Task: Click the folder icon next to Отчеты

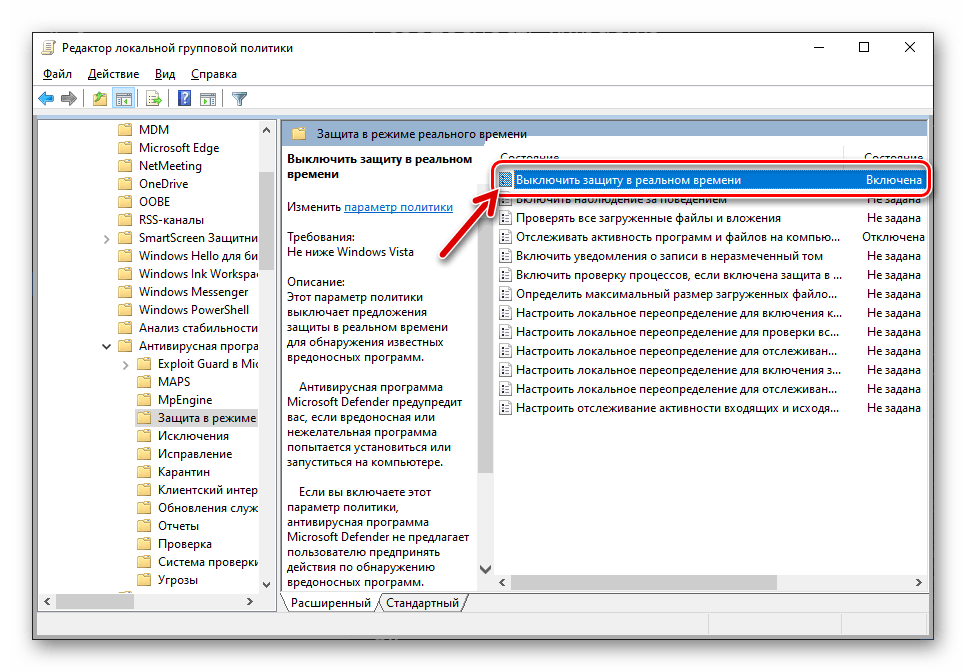Action: click(x=144, y=526)
